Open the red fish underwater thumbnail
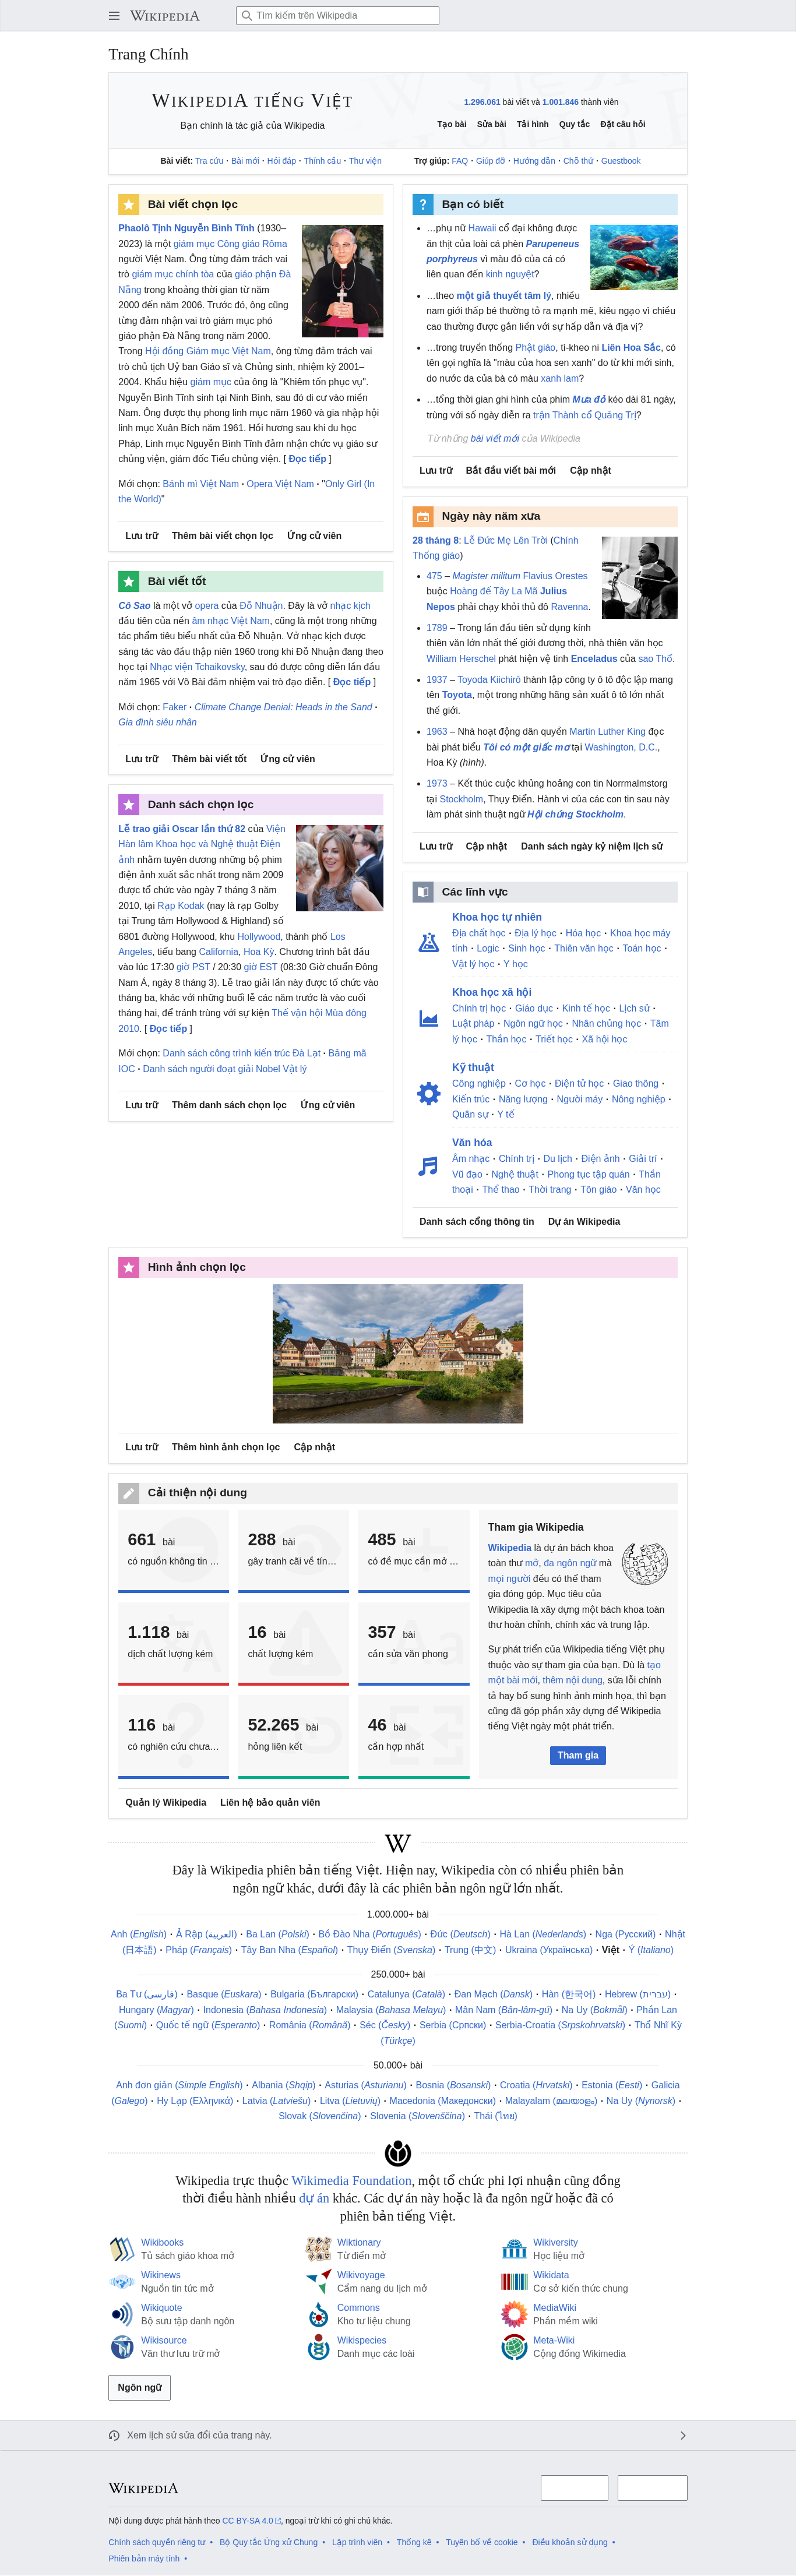Image resolution: width=796 pixels, height=2576 pixels. pyautogui.click(x=634, y=257)
